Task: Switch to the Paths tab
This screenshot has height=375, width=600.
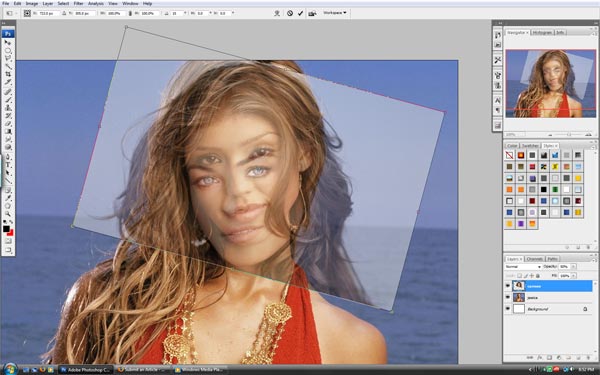Action: (x=552, y=259)
